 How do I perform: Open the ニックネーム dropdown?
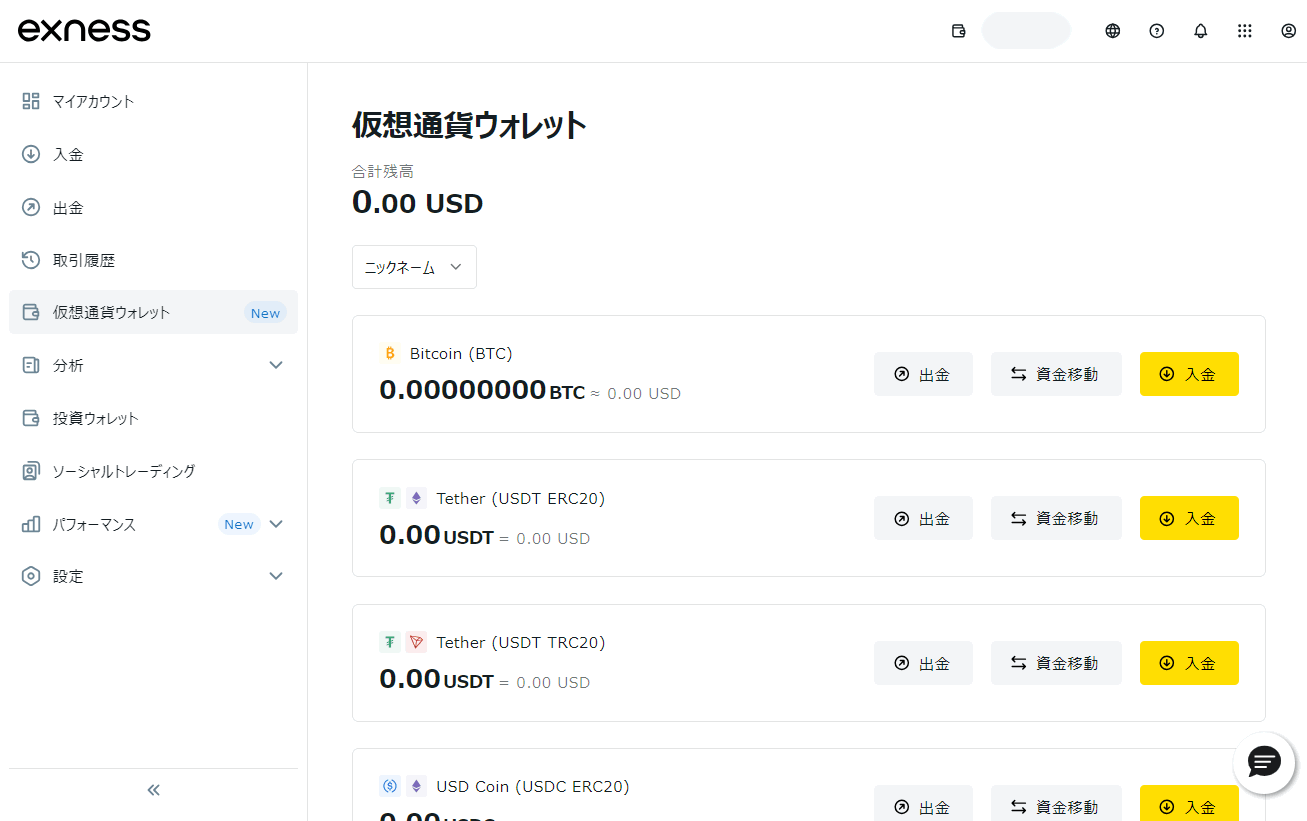click(414, 267)
